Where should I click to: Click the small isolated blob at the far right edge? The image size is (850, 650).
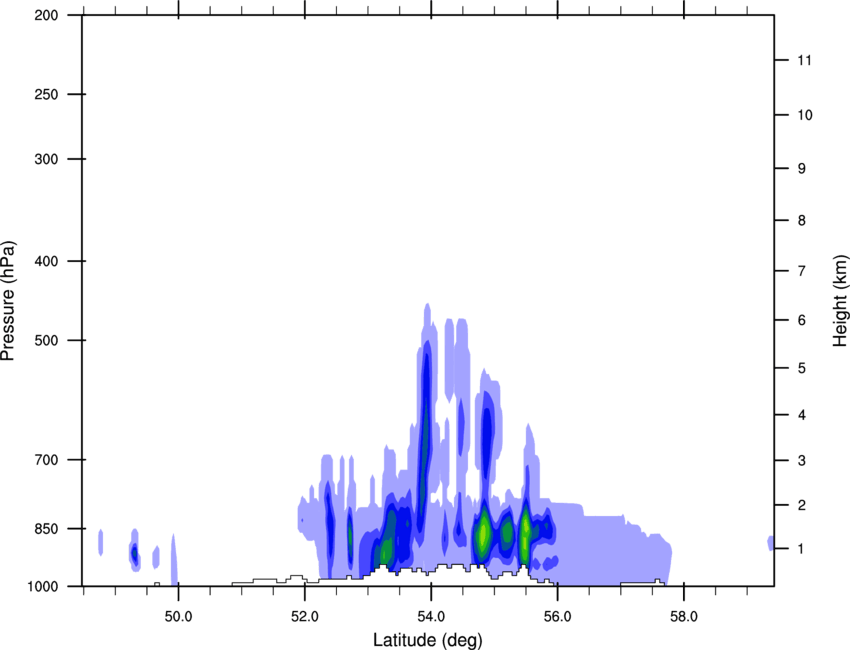coord(770,543)
